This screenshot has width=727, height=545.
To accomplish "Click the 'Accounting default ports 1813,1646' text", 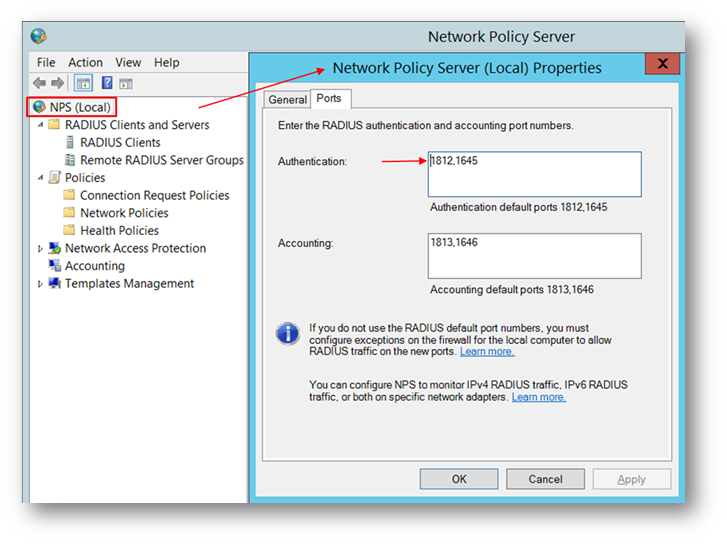I will pos(511,289).
